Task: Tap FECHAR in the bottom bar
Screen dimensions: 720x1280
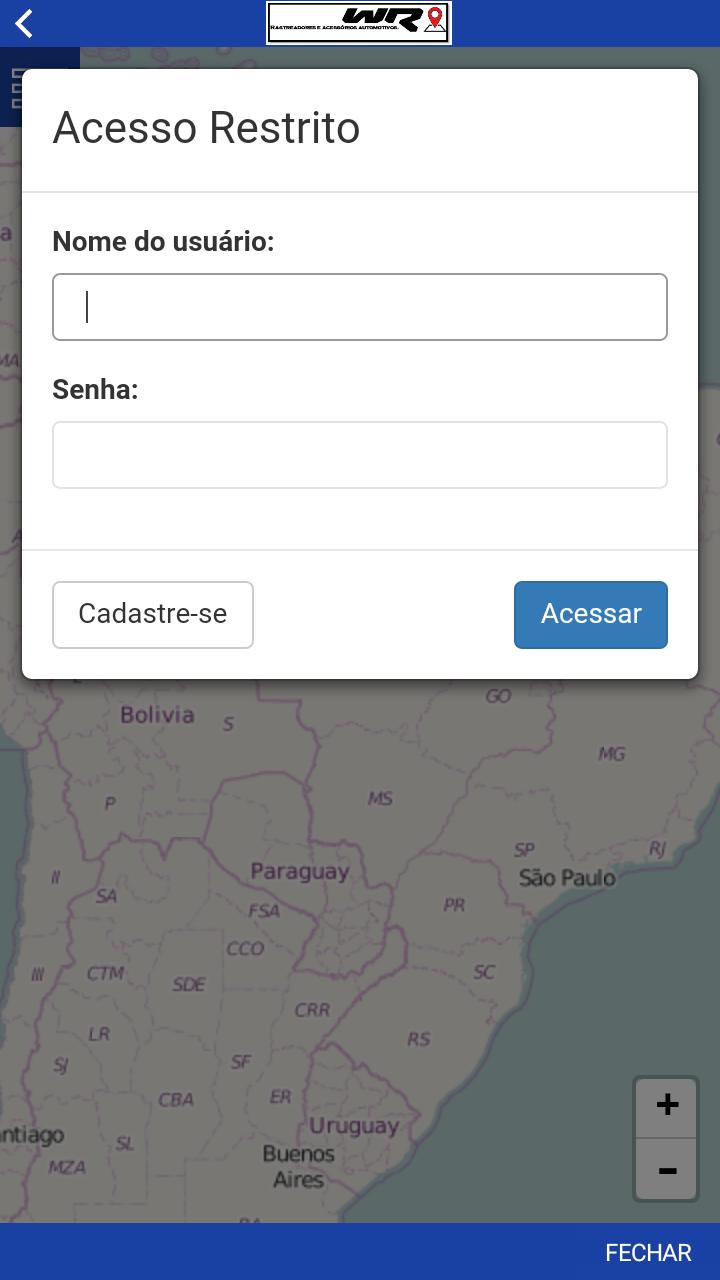Action: pyautogui.click(x=648, y=1253)
